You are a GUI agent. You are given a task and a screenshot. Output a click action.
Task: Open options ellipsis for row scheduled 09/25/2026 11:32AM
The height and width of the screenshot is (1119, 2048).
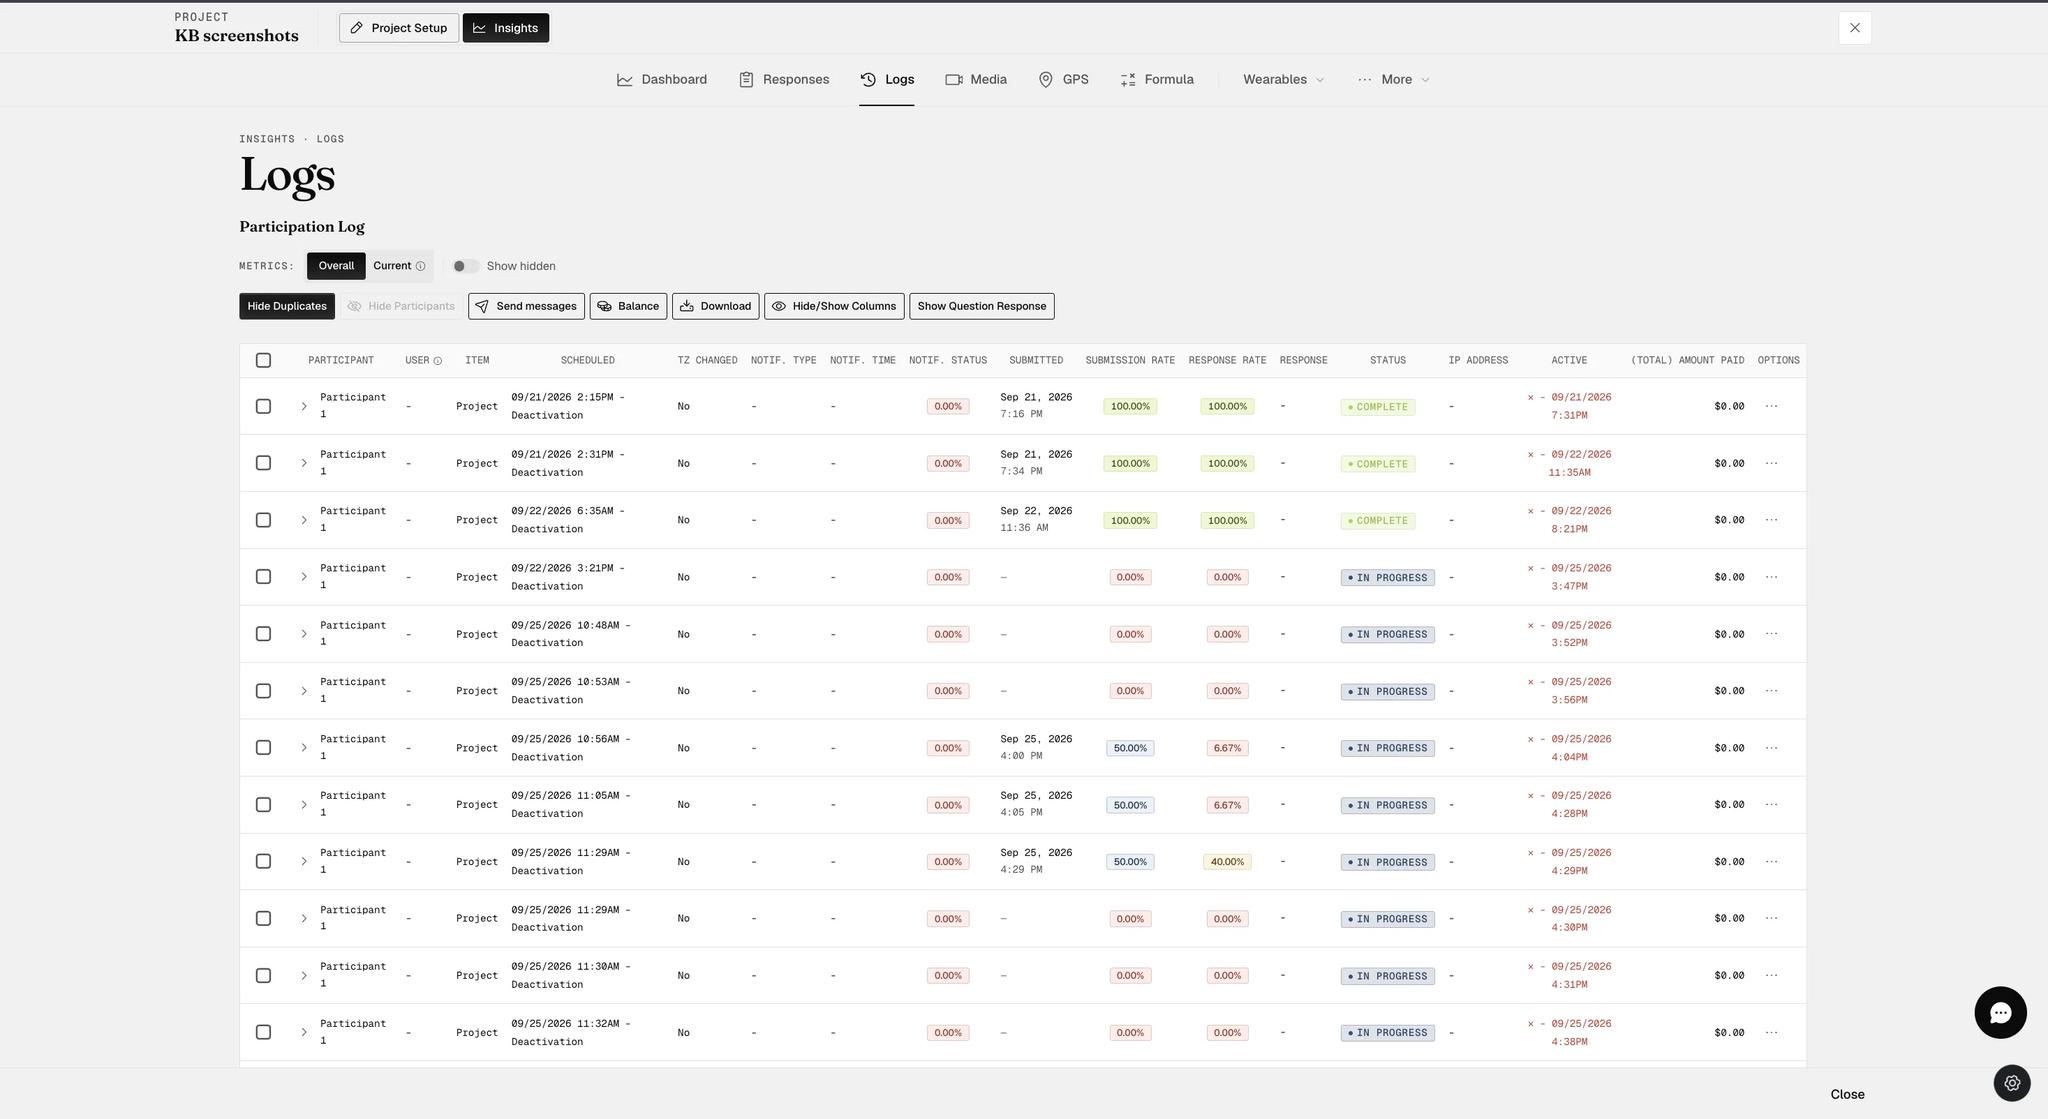tap(1772, 1032)
